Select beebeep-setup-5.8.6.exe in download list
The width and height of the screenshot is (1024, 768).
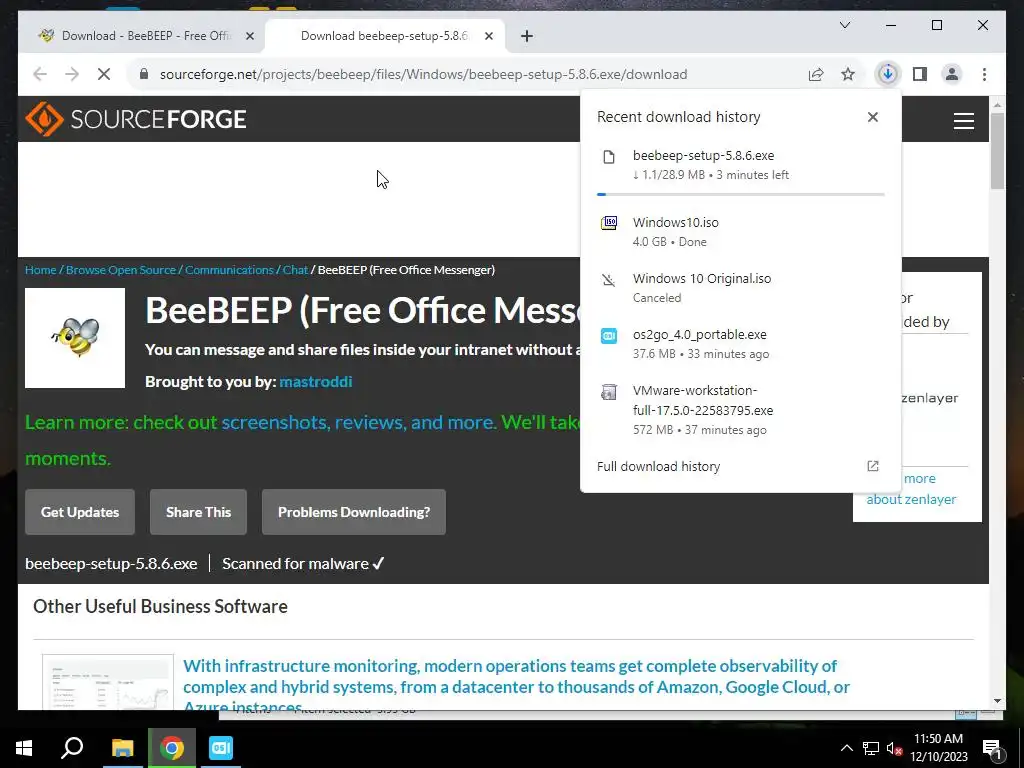(741, 165)
